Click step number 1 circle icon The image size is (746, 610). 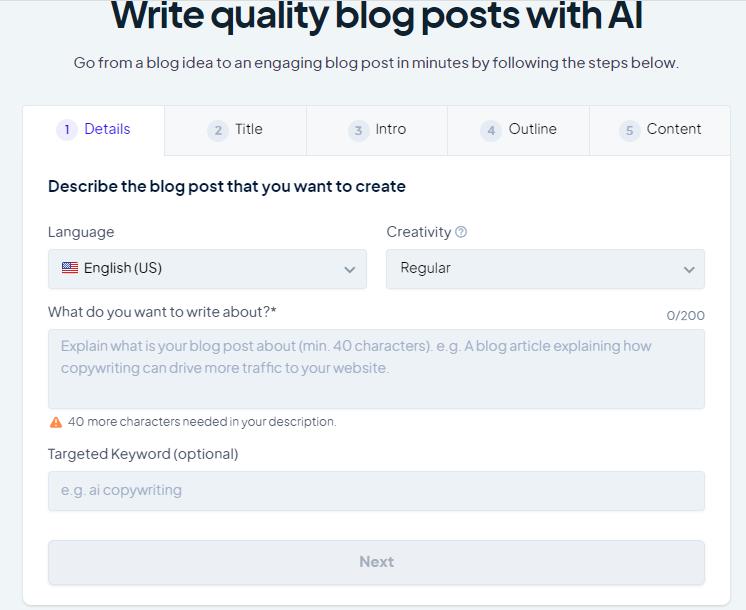point(67,129)
